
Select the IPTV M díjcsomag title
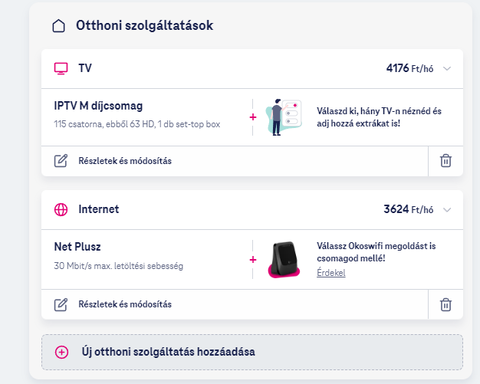click(x=98, y=106)
